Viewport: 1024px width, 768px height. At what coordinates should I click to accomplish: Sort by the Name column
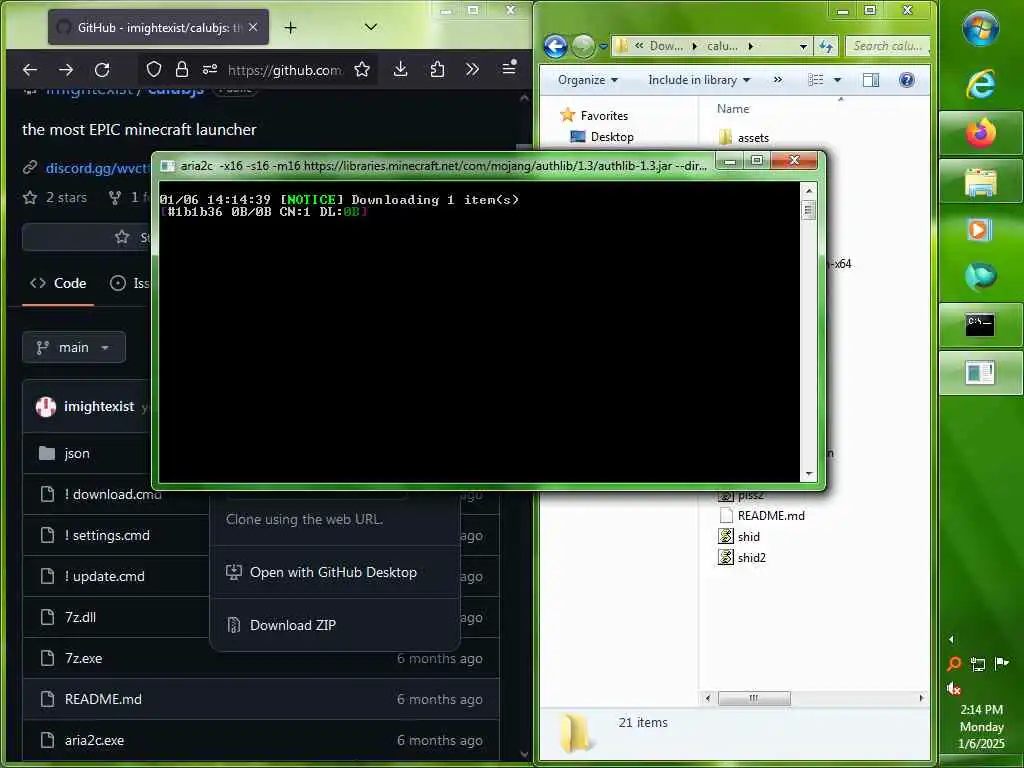point(733,108)
